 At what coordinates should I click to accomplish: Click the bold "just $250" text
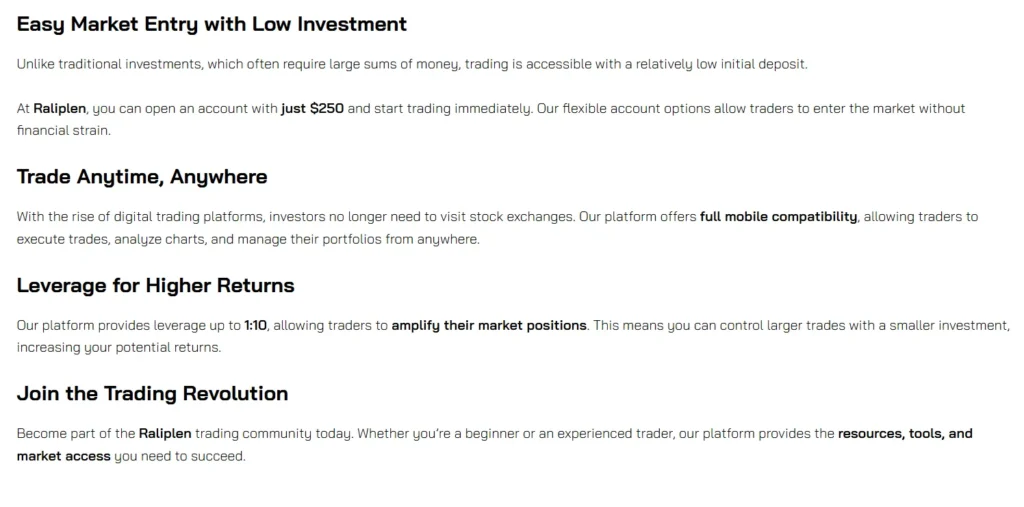pos(312,108)
